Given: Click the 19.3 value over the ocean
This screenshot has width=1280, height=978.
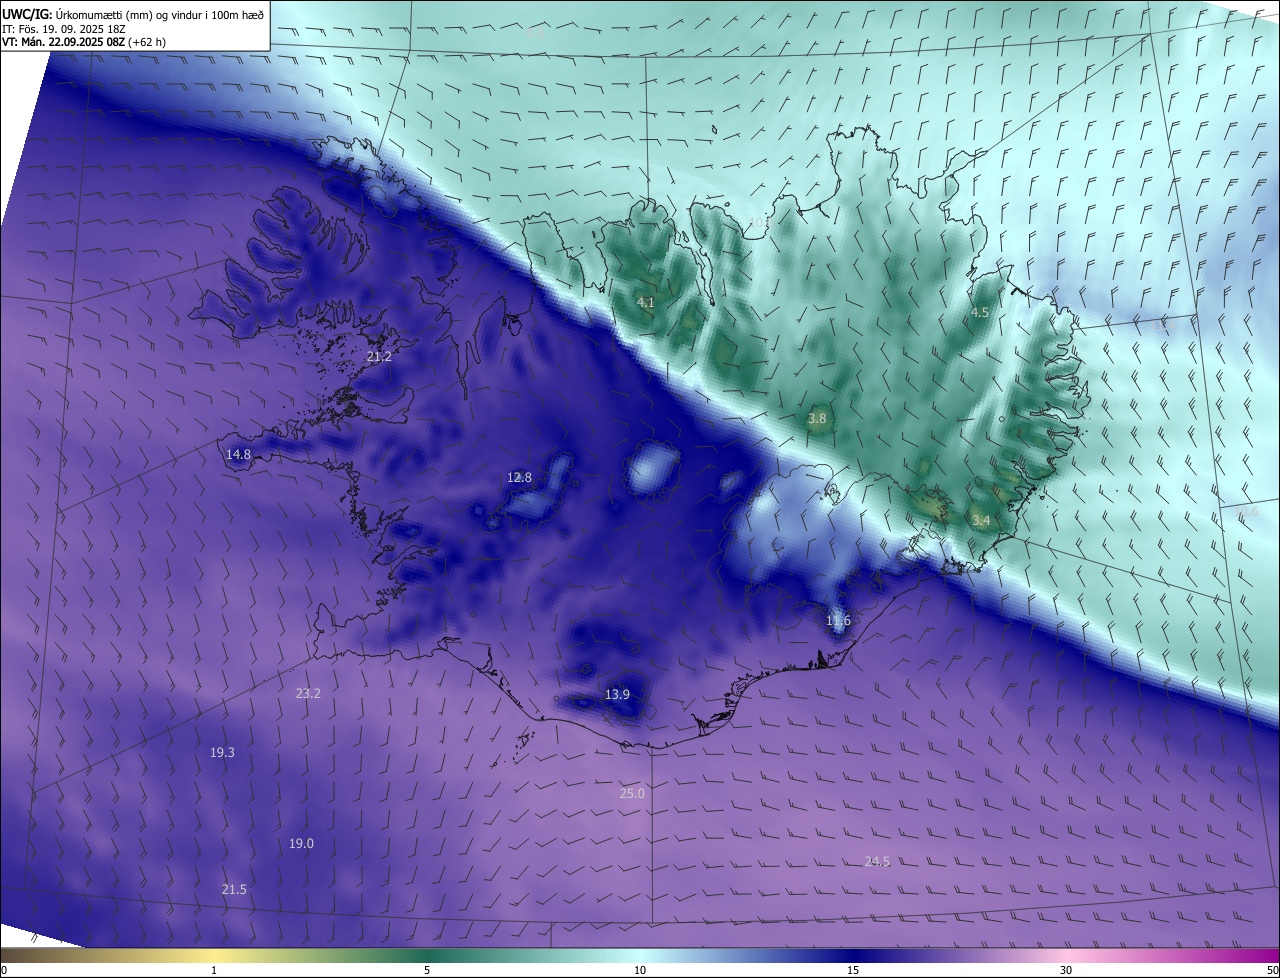Looking at the screenshot, I should pos(222,753).
